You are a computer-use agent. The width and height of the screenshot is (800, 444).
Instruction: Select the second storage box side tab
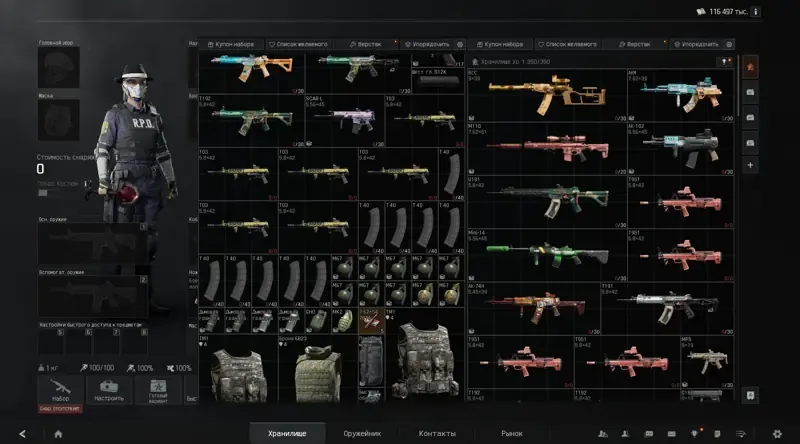pyautogui.click(x=750, y=117)
